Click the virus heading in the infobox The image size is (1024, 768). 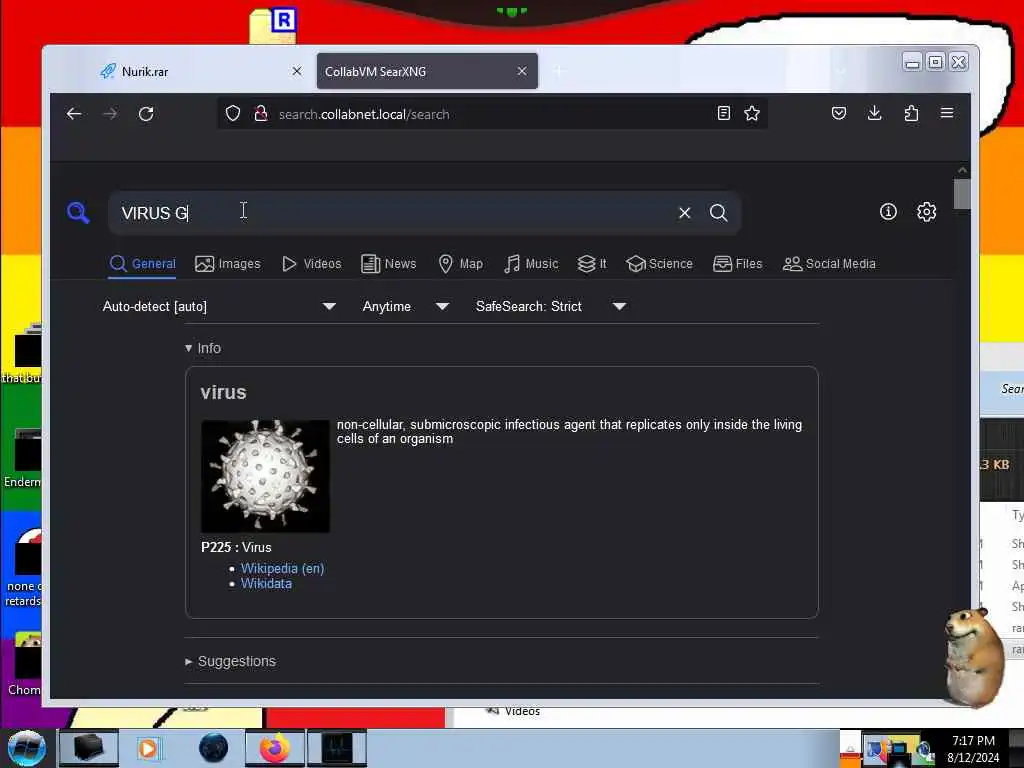click(223, 392)
